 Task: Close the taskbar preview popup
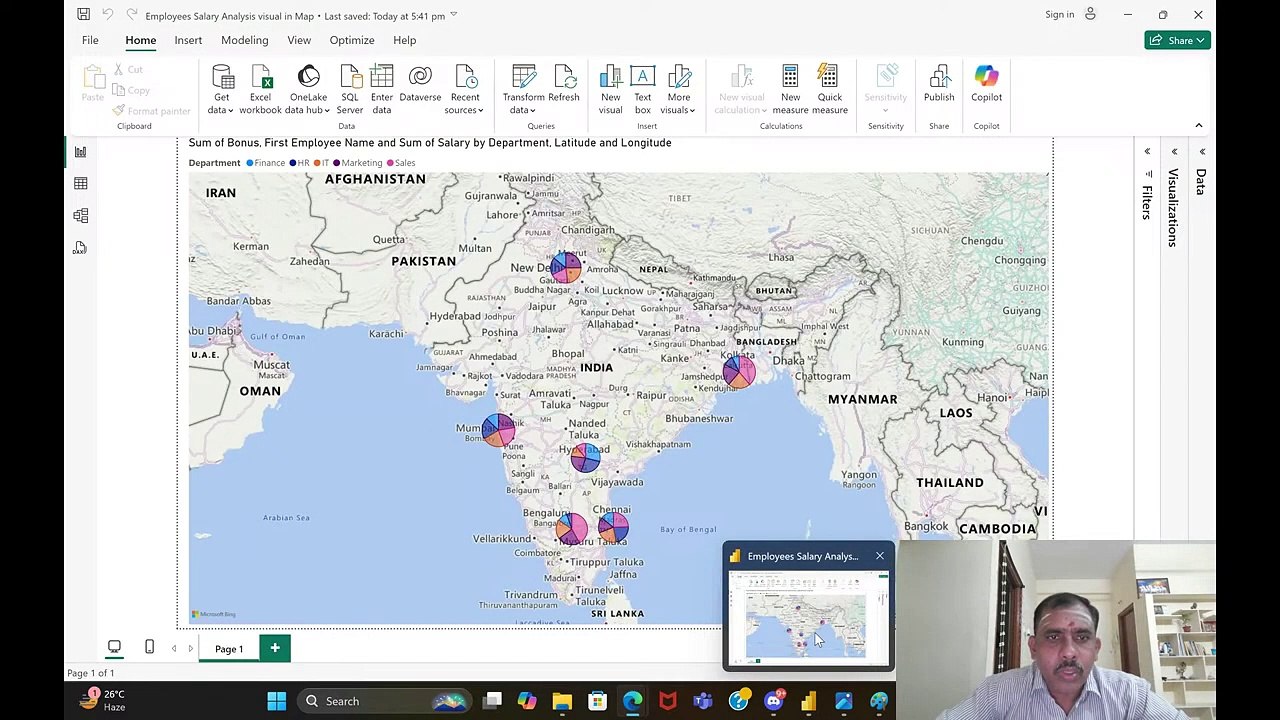tap(880, 556)
